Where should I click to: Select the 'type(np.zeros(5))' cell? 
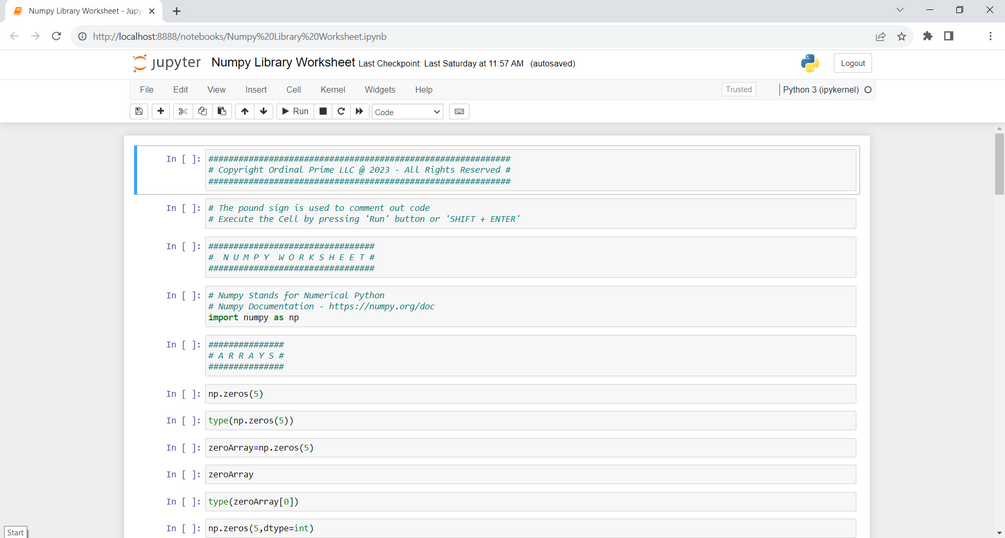pos(531,421)
